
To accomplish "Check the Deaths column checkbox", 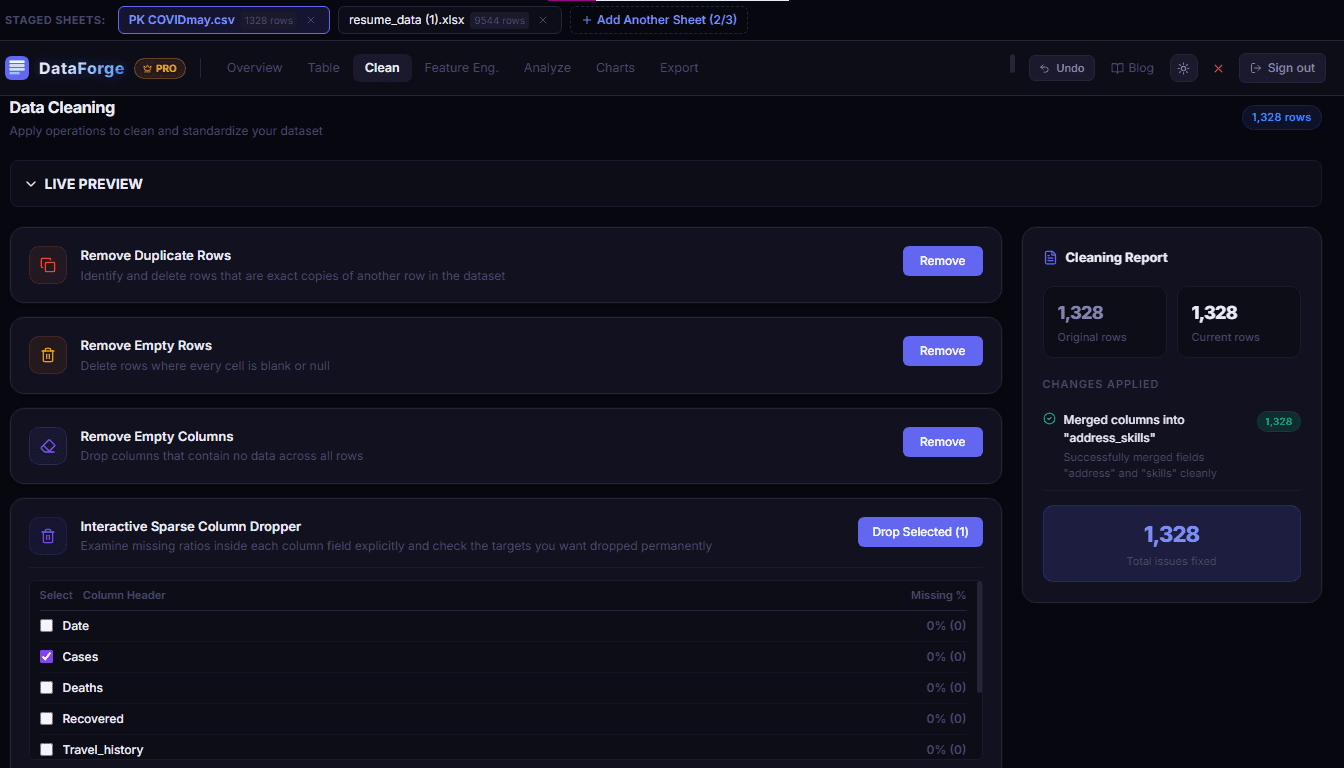I will click(46, 688).
